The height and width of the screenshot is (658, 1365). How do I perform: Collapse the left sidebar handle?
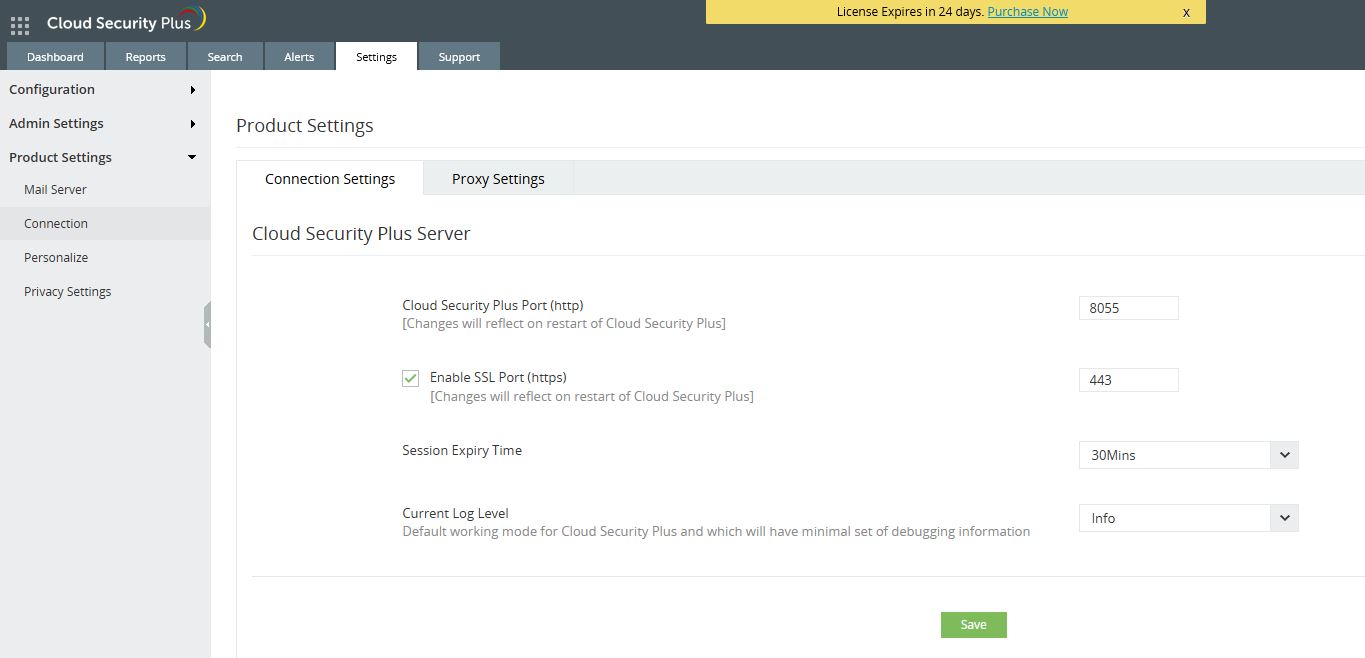[x=207, y=325]
